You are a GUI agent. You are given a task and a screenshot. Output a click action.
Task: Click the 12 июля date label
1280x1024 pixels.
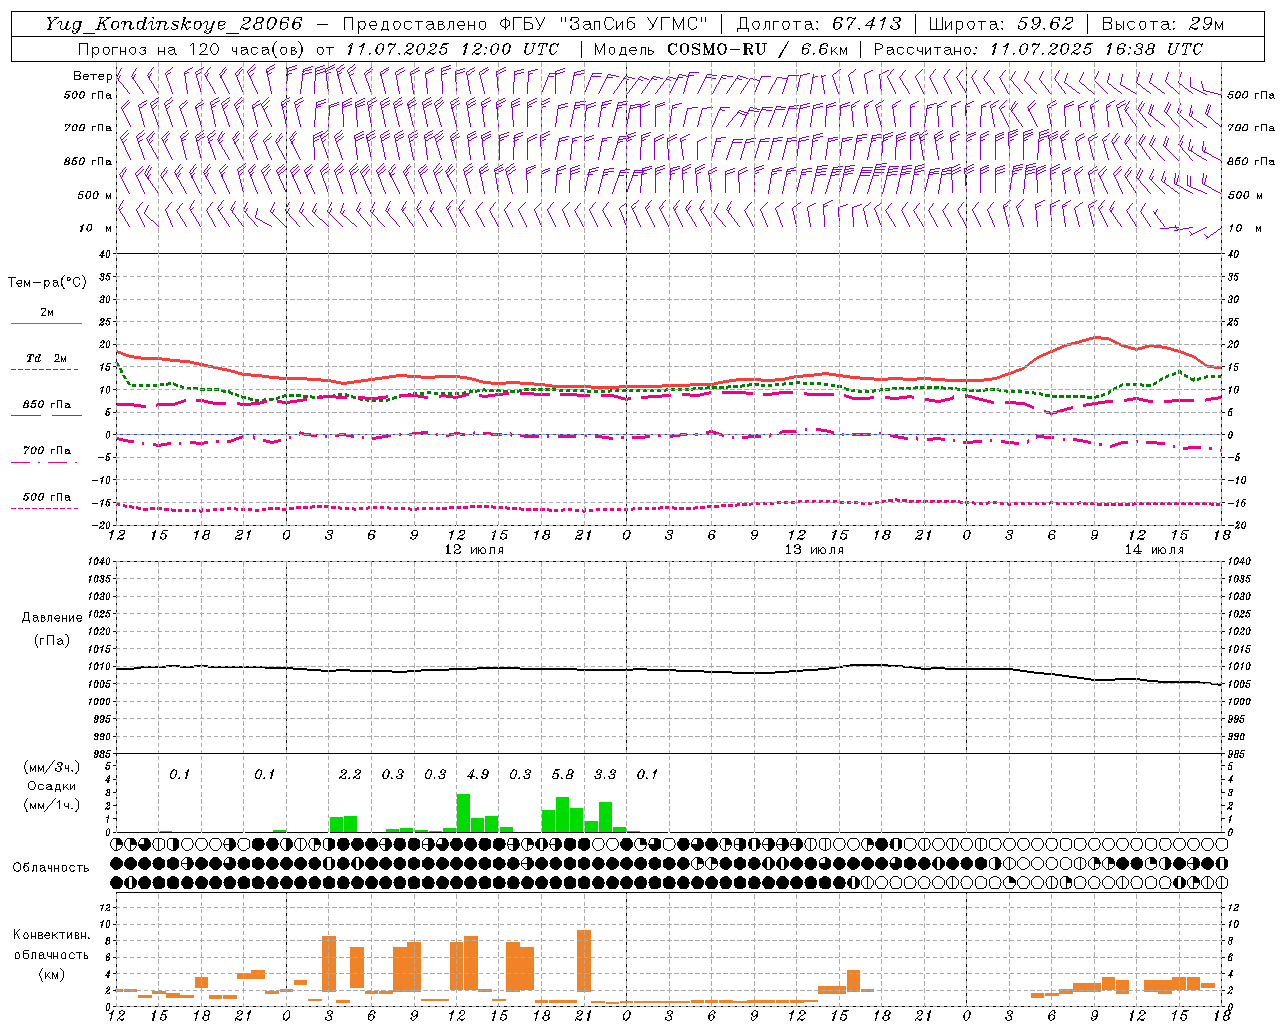[x=473, y=550]
